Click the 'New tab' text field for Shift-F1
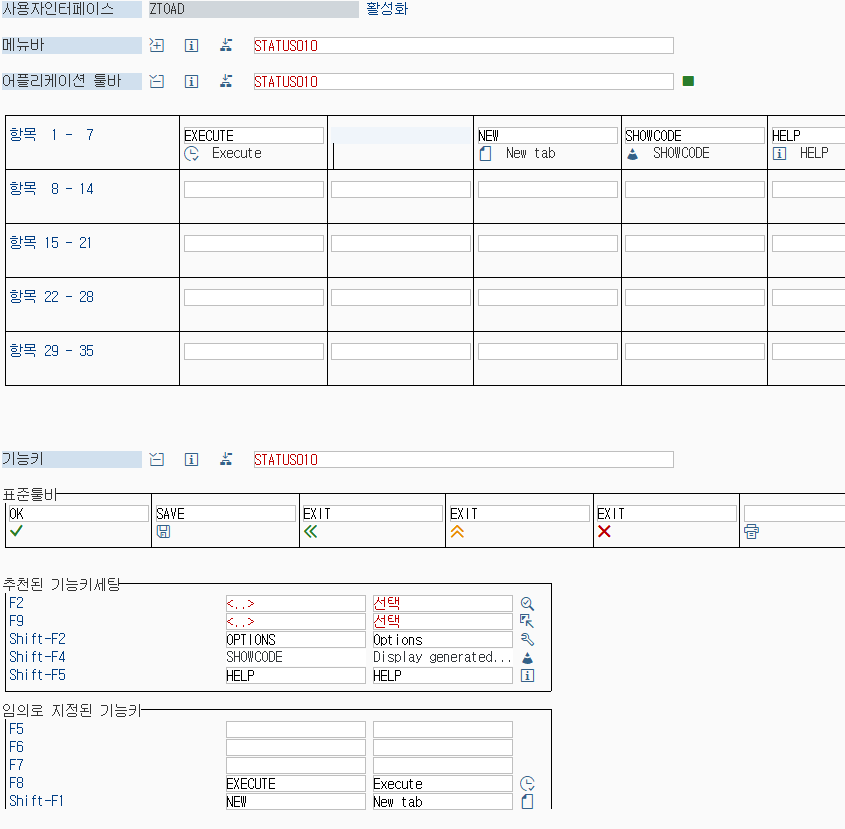 point(442,802)
